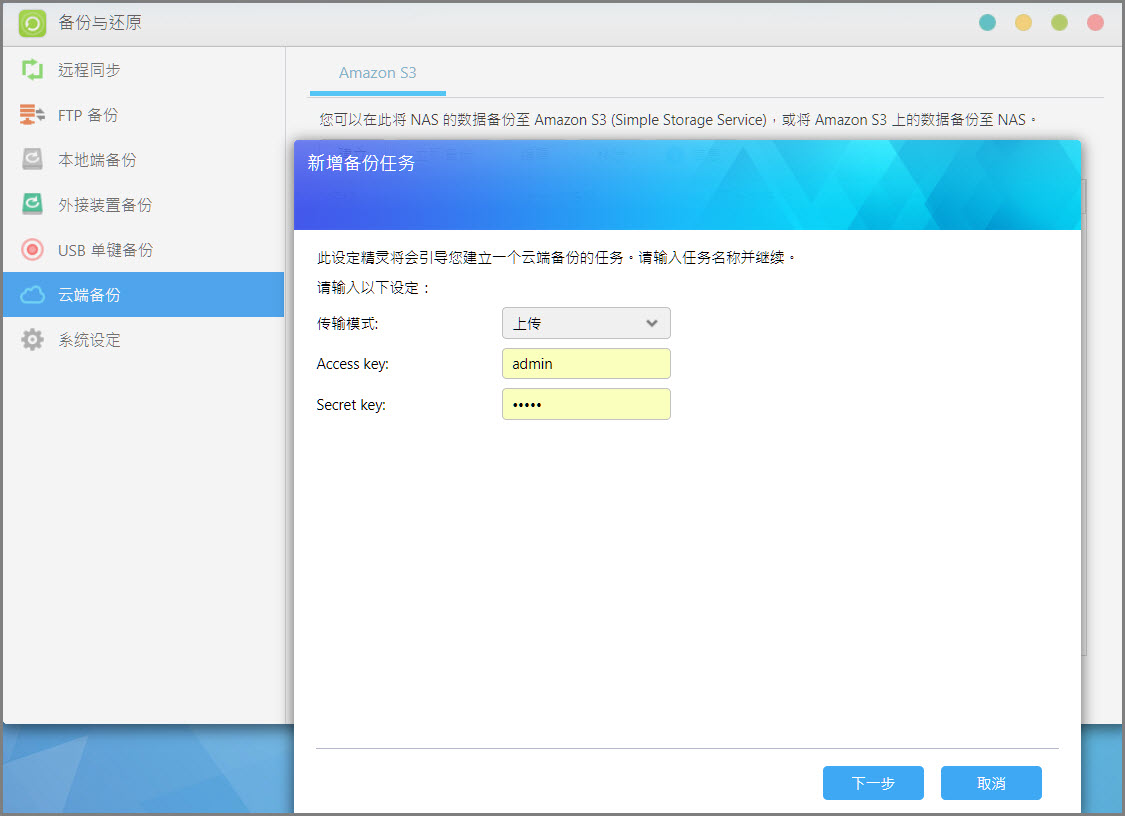Click the Secret key label

coord(351,405)
